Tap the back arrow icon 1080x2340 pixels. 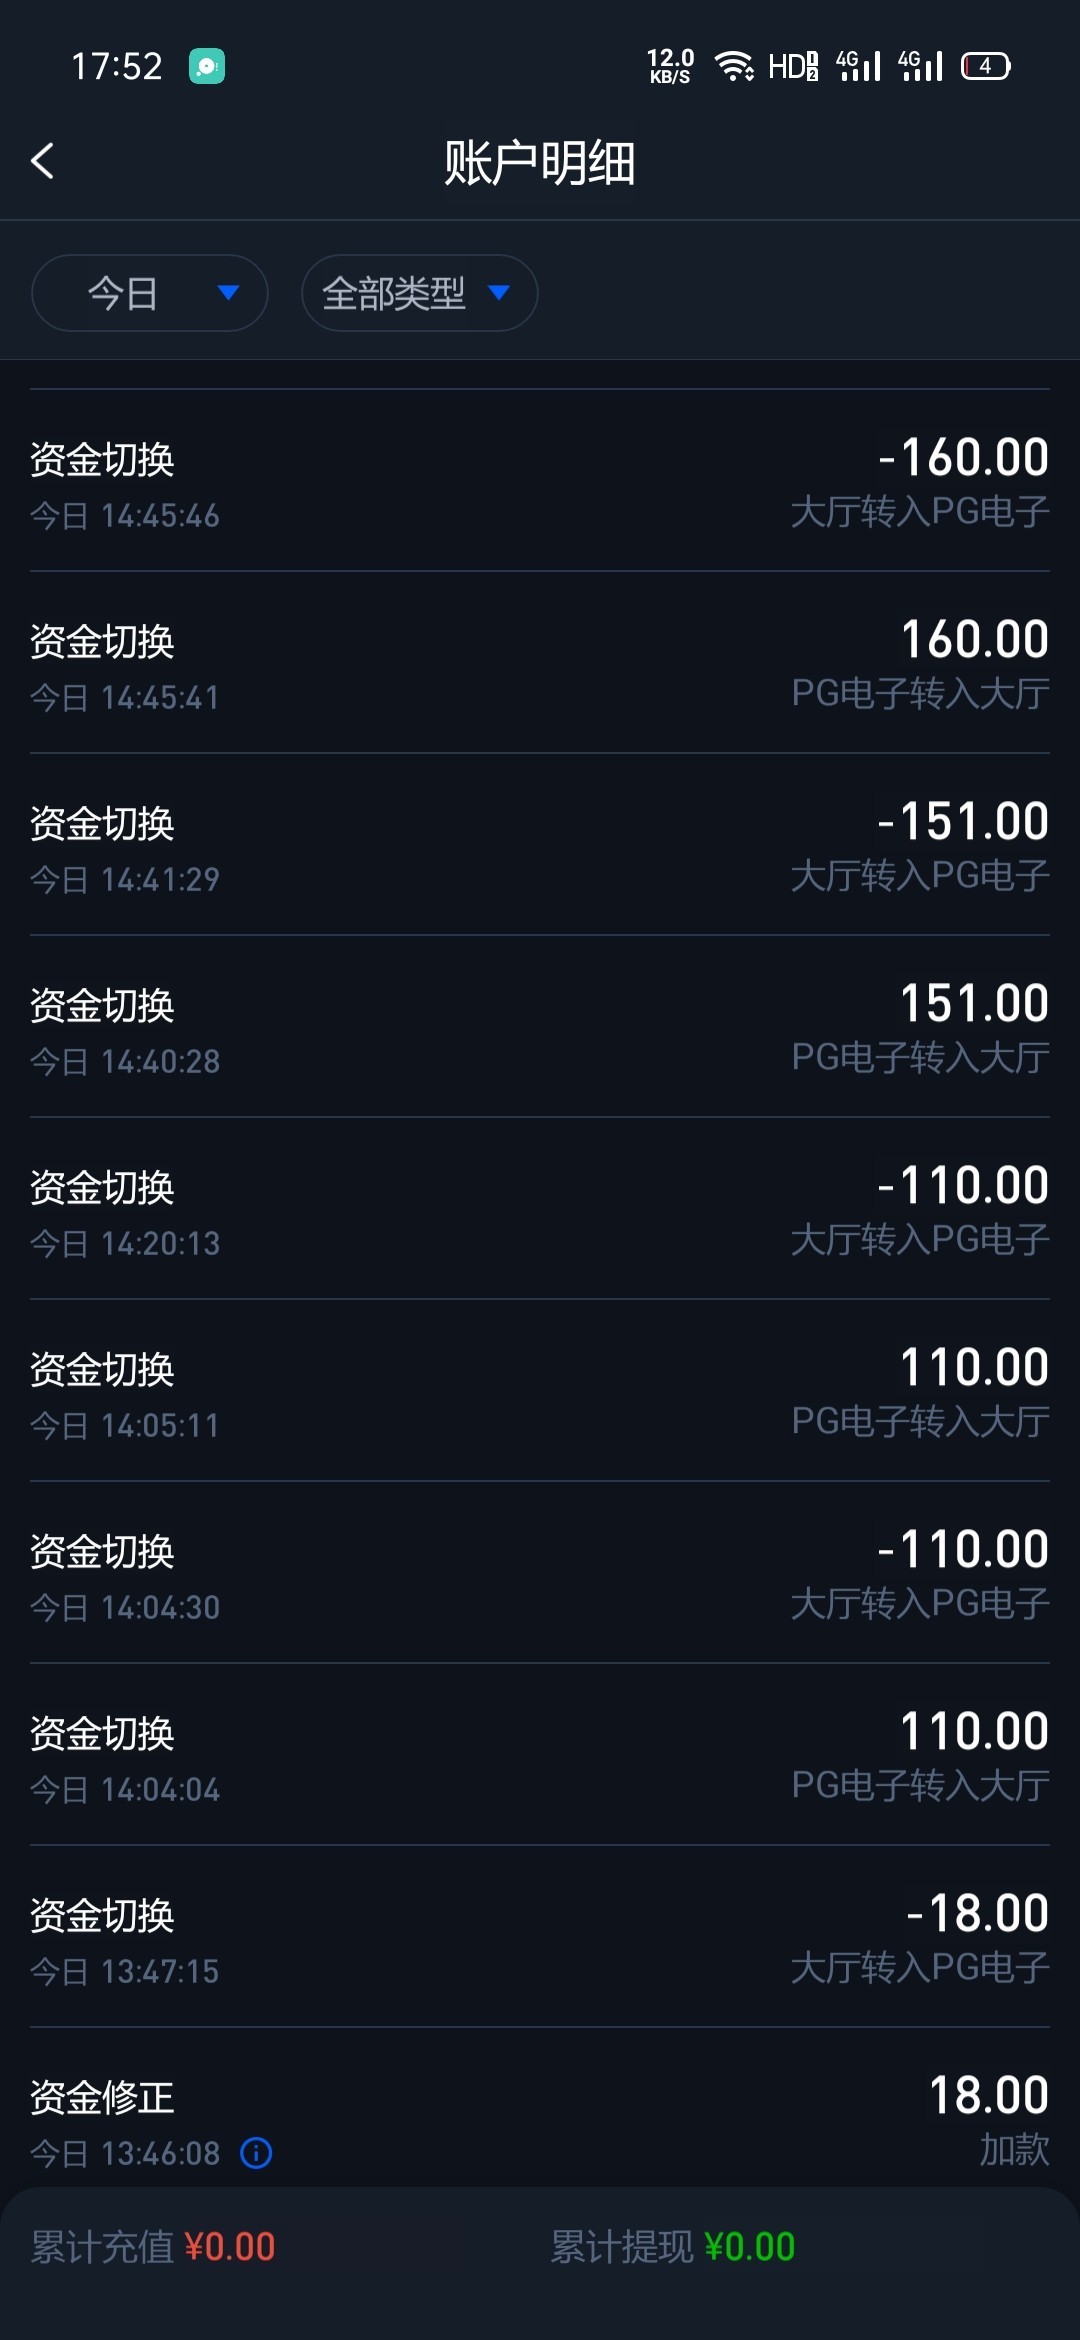tap(42, 161)
